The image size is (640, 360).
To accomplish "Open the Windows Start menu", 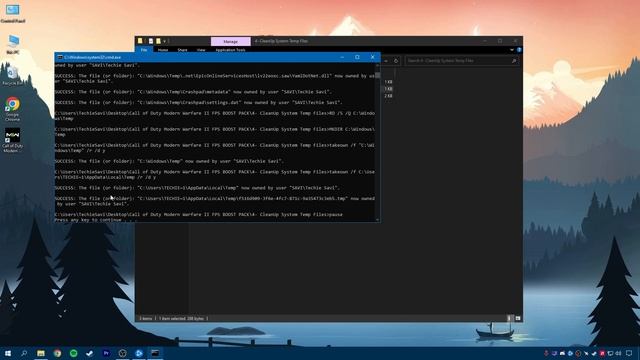I will 8,353.
